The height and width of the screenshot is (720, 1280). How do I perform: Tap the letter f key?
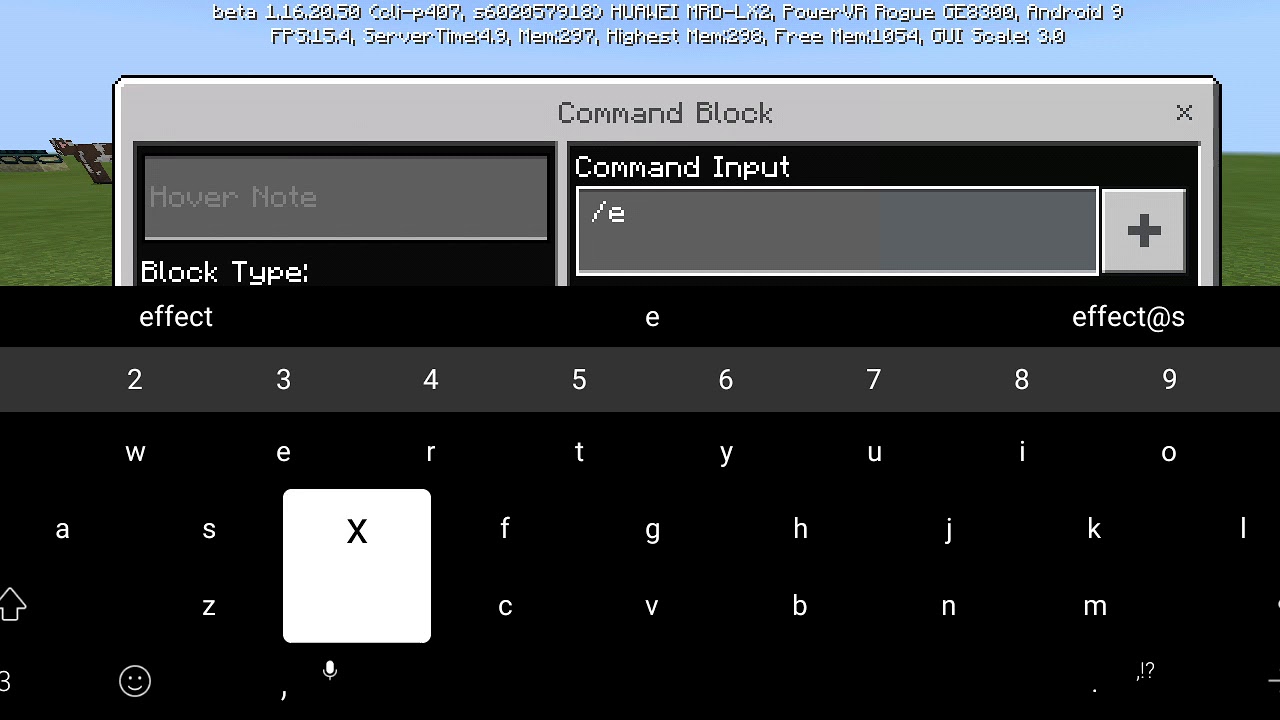(505, 529)
